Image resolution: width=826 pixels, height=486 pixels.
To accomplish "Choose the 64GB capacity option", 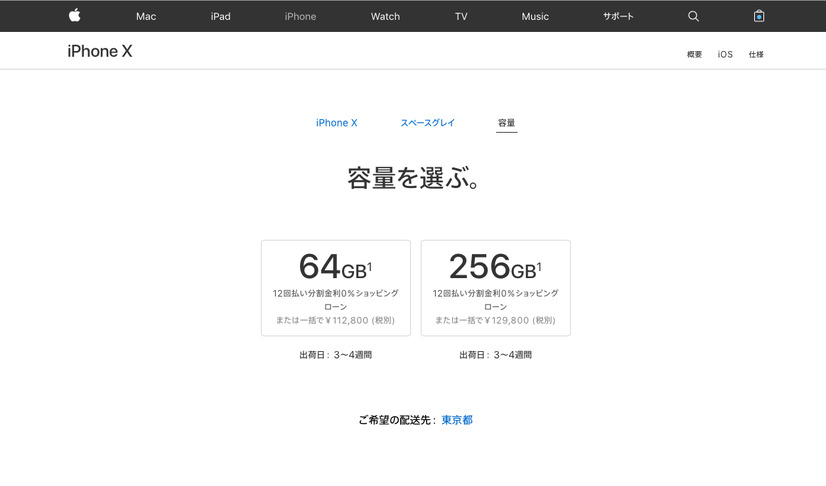I will point(336,288).
